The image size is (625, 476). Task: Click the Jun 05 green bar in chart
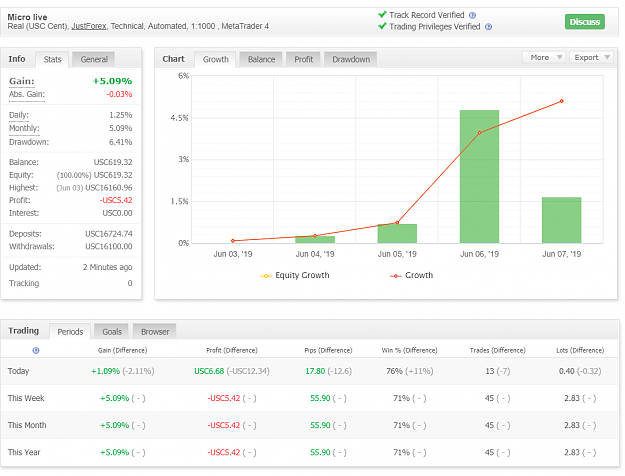point(397,234)
